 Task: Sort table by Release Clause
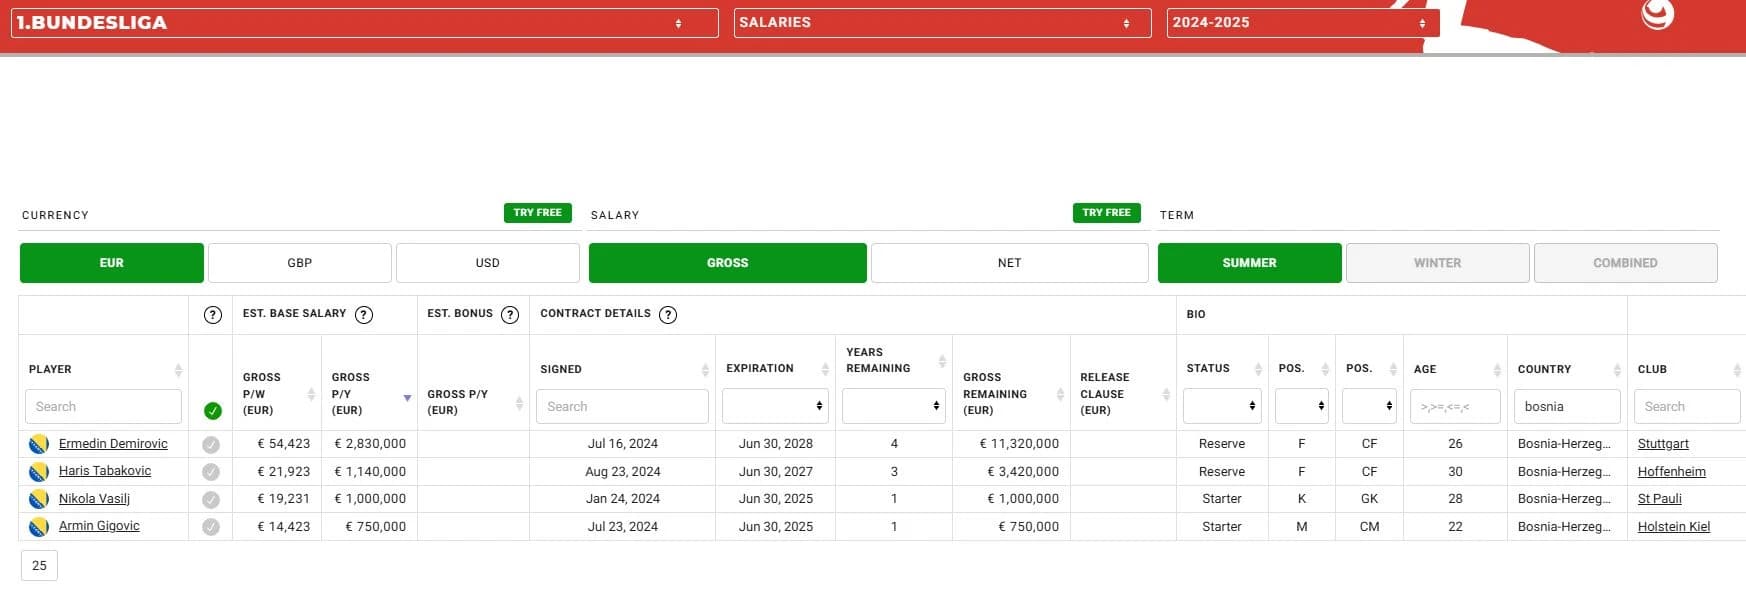point(1166,394)
